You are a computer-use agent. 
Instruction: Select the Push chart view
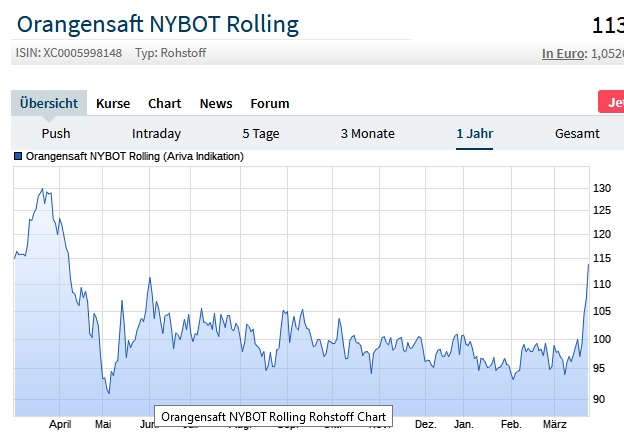coord(56,133)
